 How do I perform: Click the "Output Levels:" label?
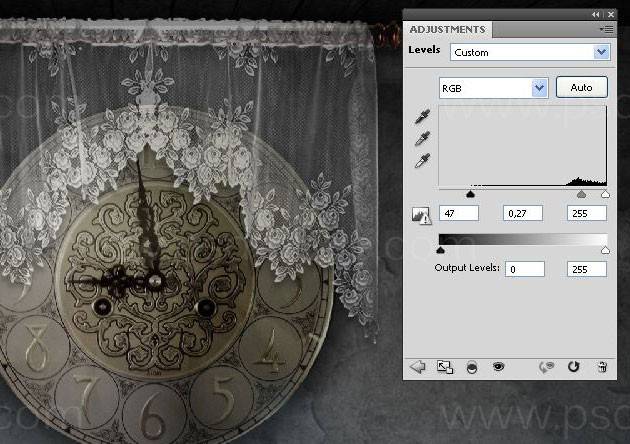(x=467, y=268)
